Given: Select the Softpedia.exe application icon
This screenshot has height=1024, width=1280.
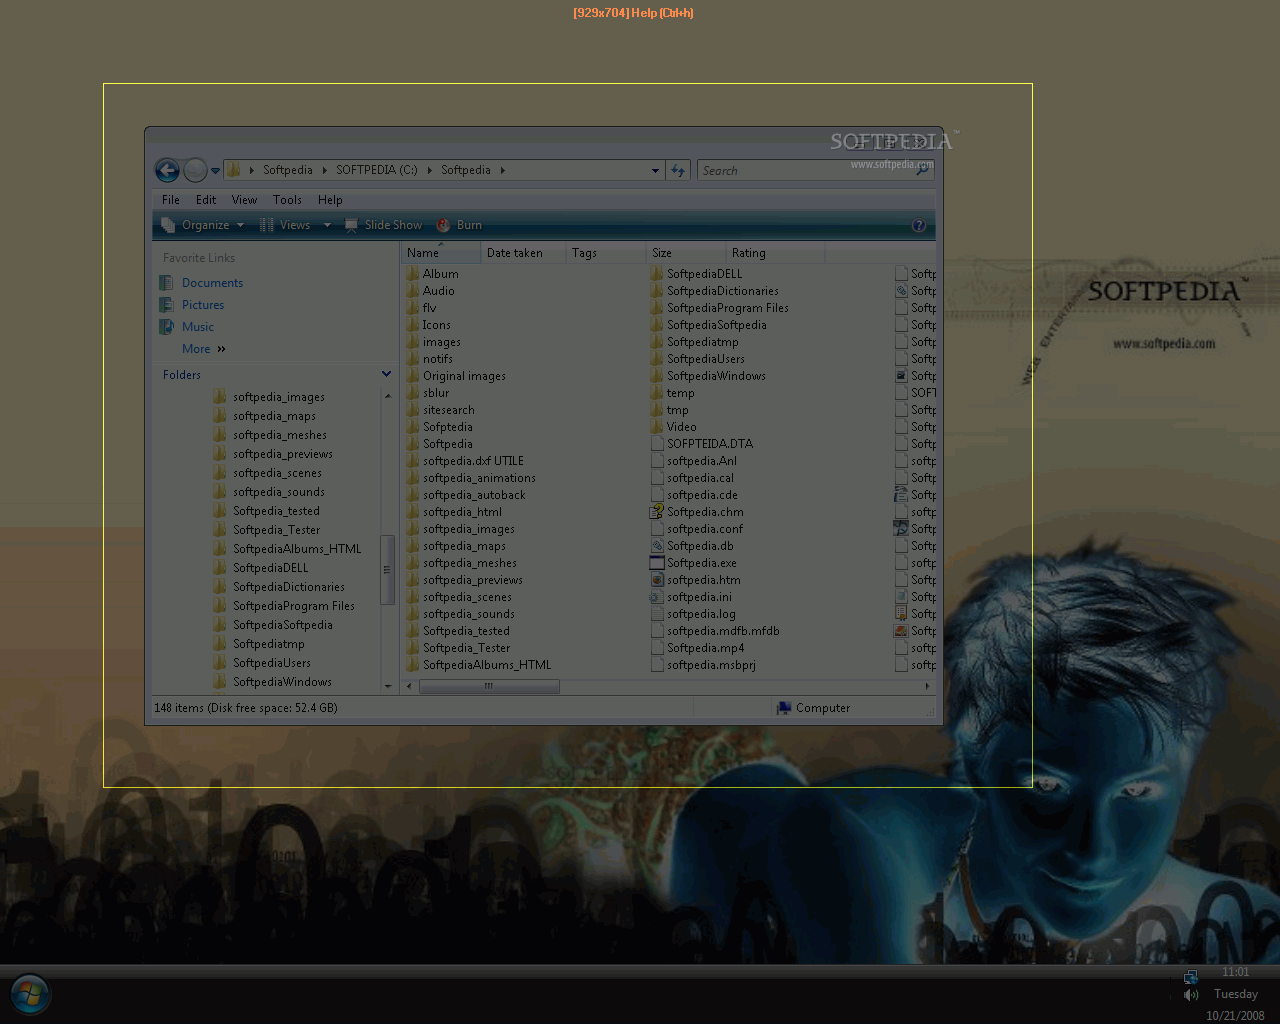Looking at the screenshot, I should 657,563.
